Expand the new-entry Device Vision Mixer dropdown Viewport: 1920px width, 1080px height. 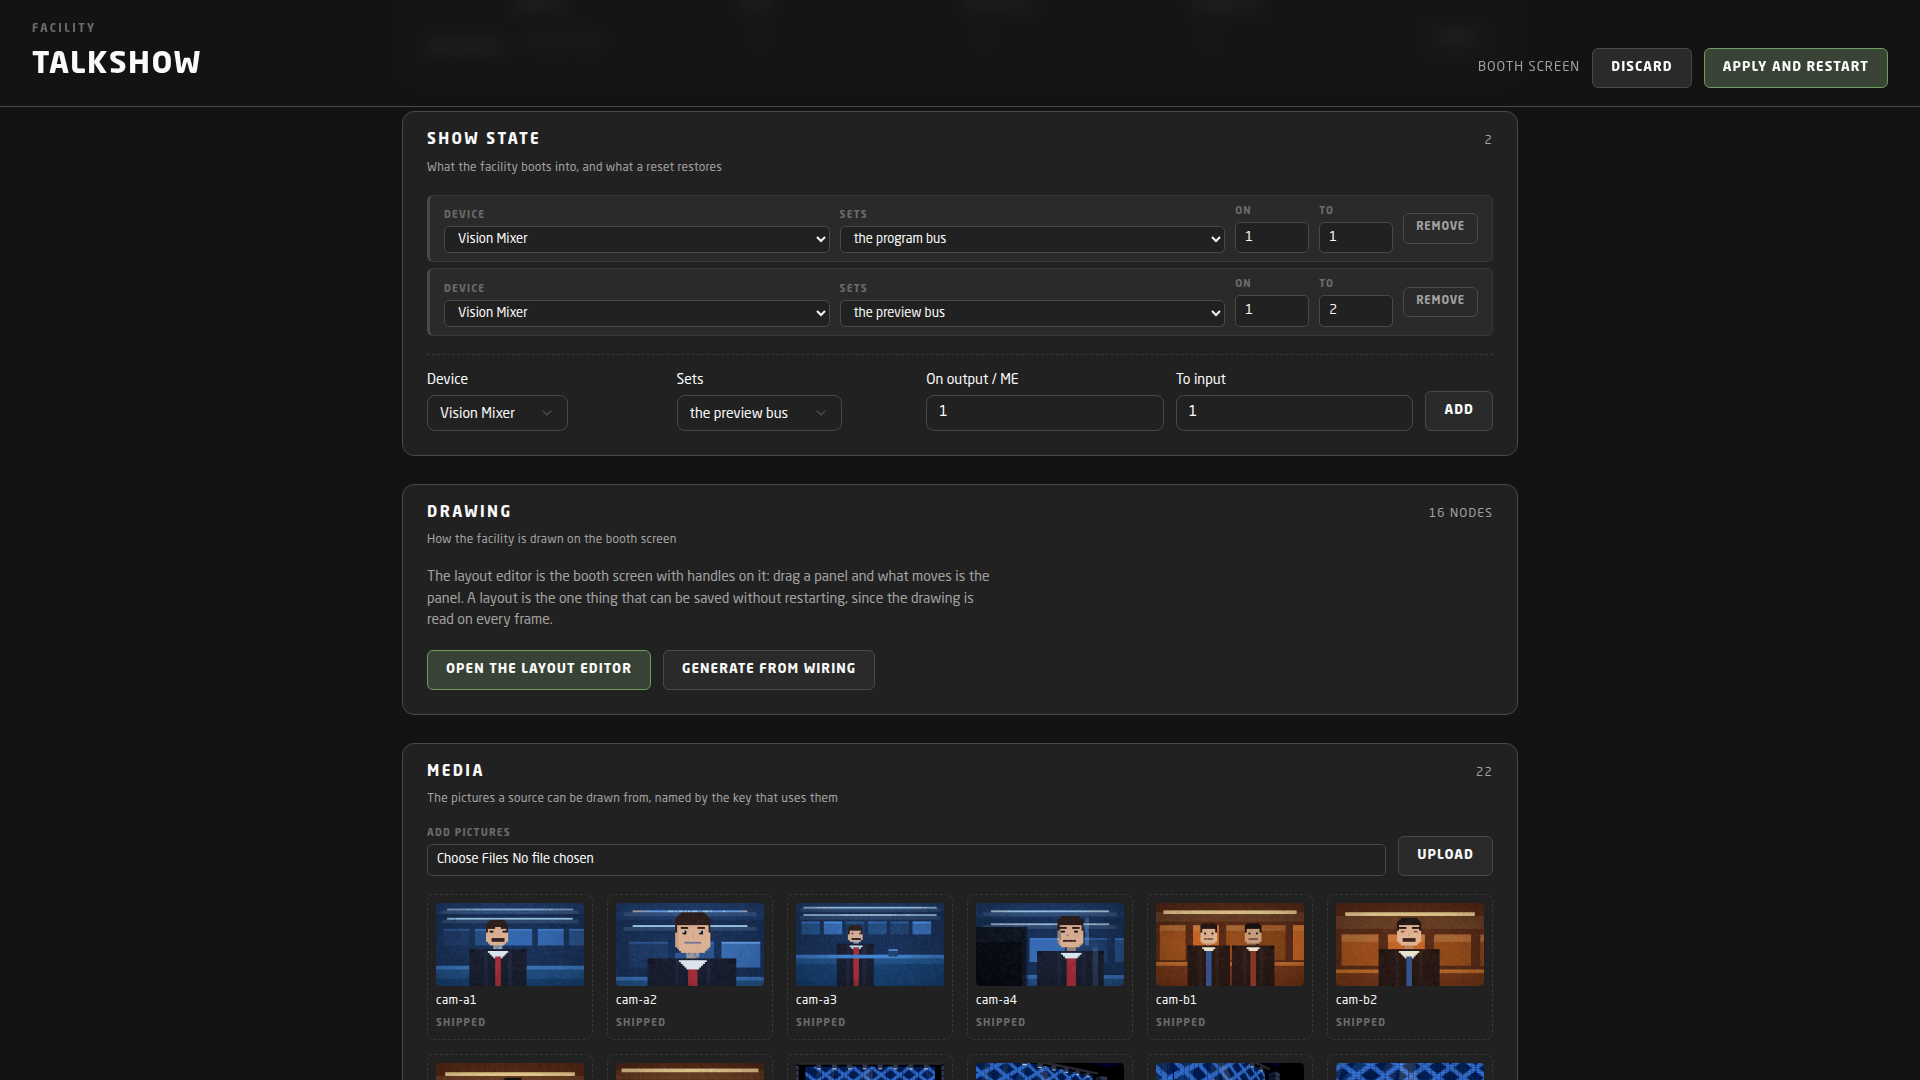pyautogui.click(x=497, y=413)
